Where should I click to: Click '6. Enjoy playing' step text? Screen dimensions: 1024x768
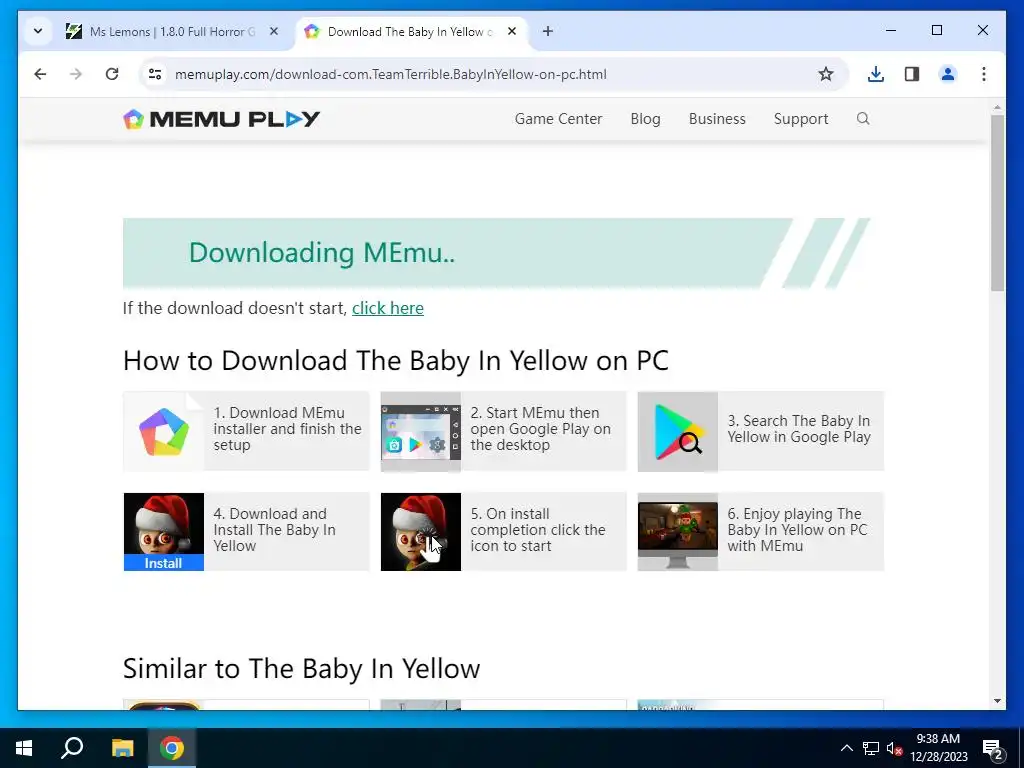point(797,530)
